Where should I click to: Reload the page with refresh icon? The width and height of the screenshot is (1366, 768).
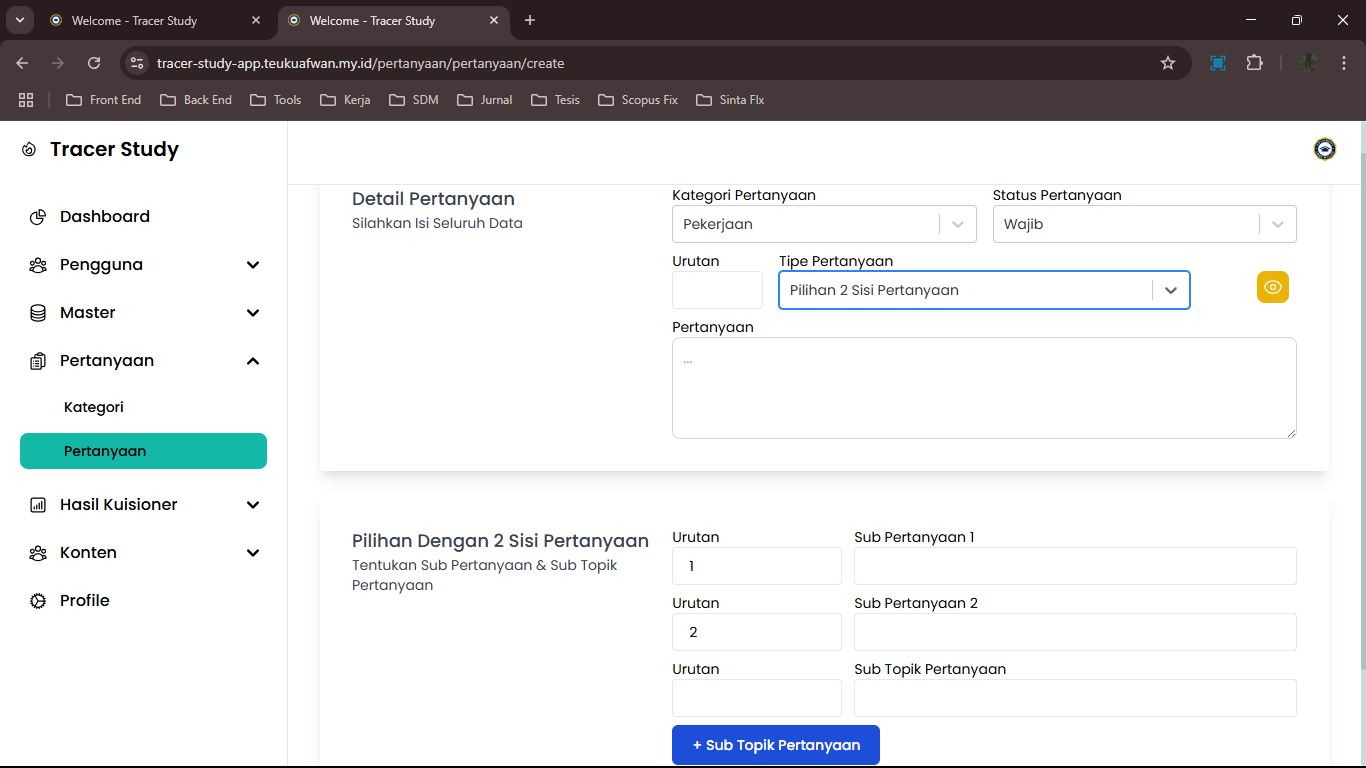pos(94,63)
